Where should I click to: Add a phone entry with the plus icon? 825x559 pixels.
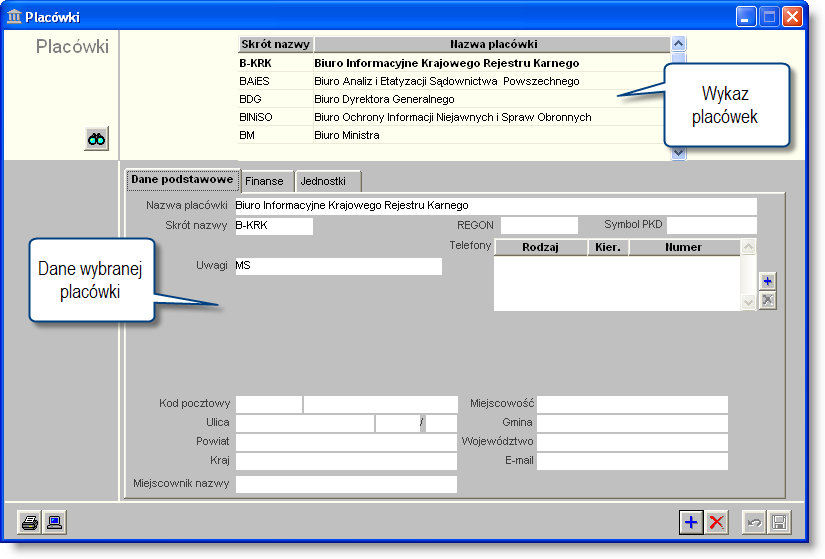coord(768,281)
